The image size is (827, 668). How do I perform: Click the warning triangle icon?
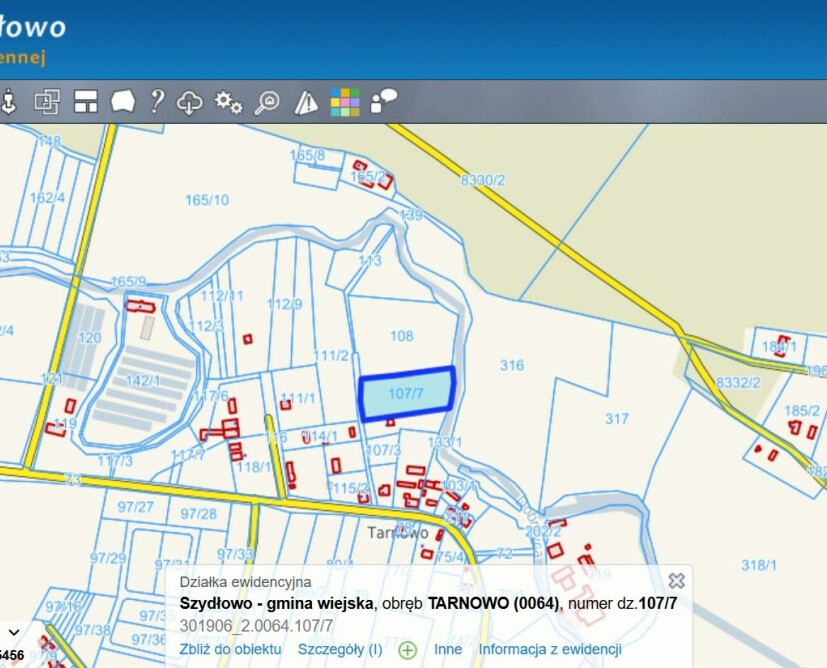tap(306, 101)
